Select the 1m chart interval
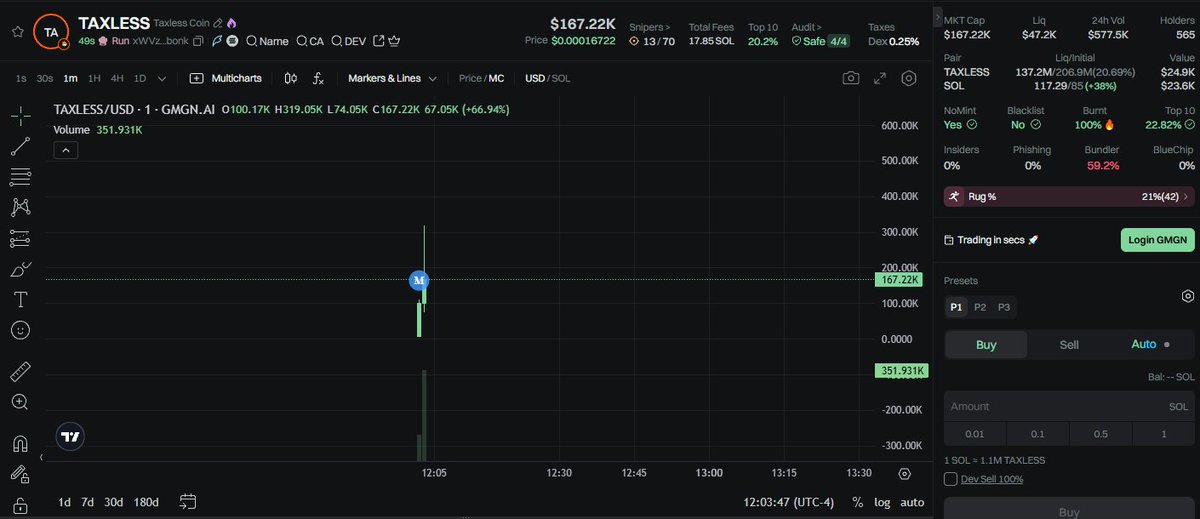Viewport: 1200px width, 519px height. [70, 78]
